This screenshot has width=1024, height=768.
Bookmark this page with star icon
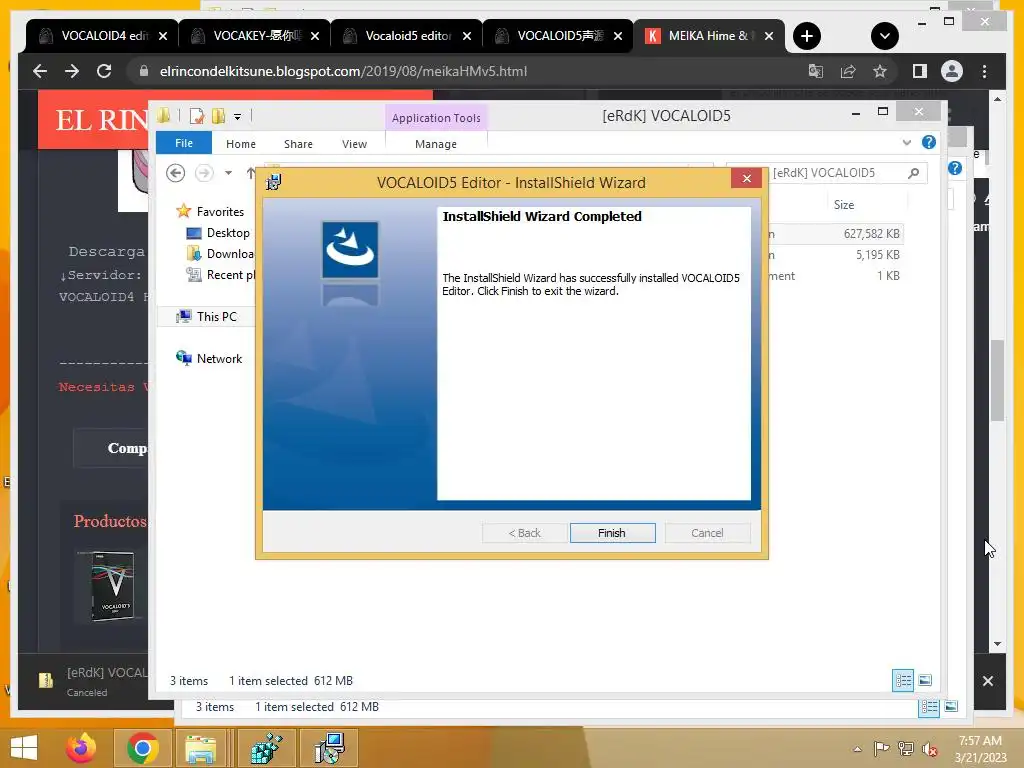point(880,71)
